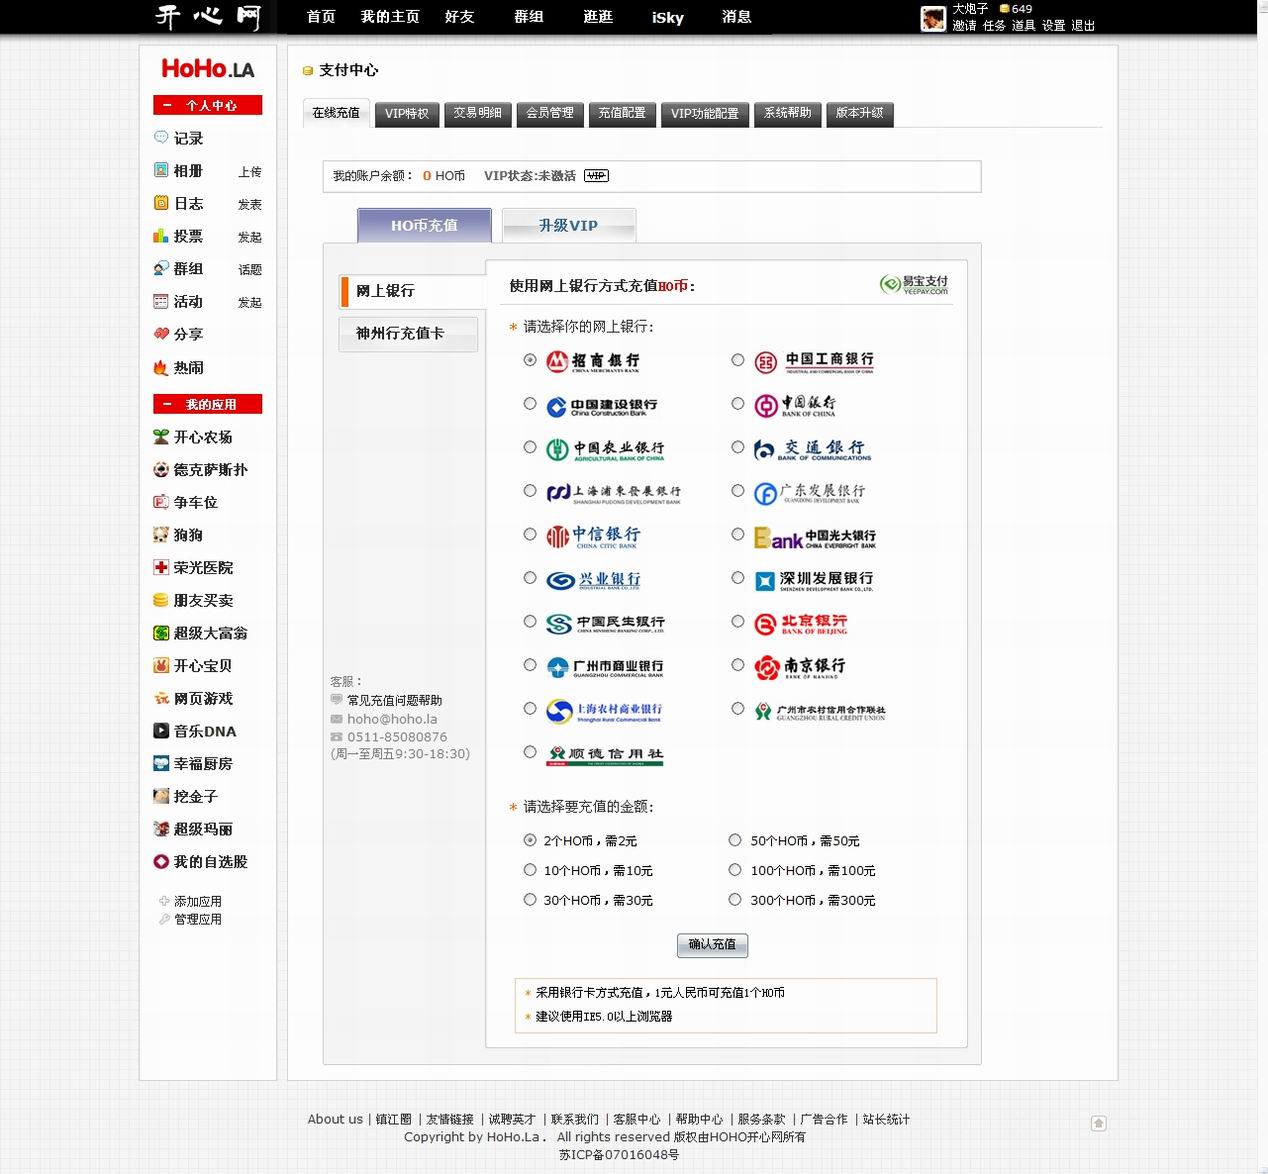This screenshot has width=1268, height=1174.
Task: Click 道具 link in top bar
Action: [x=1023, y=26]
